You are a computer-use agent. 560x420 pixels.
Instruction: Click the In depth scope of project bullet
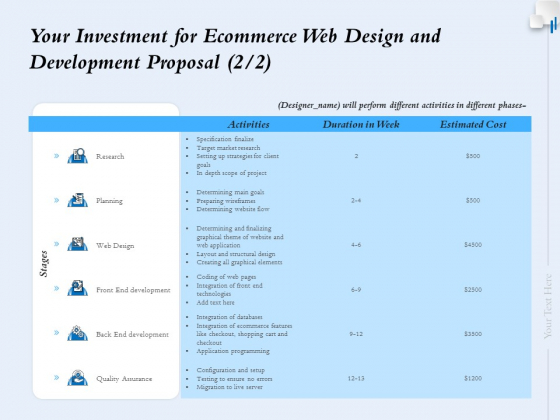point(231,173)
